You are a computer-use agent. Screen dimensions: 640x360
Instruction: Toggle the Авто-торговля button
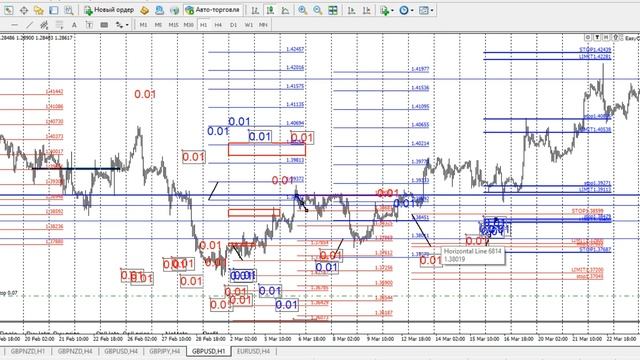(212, 10)
